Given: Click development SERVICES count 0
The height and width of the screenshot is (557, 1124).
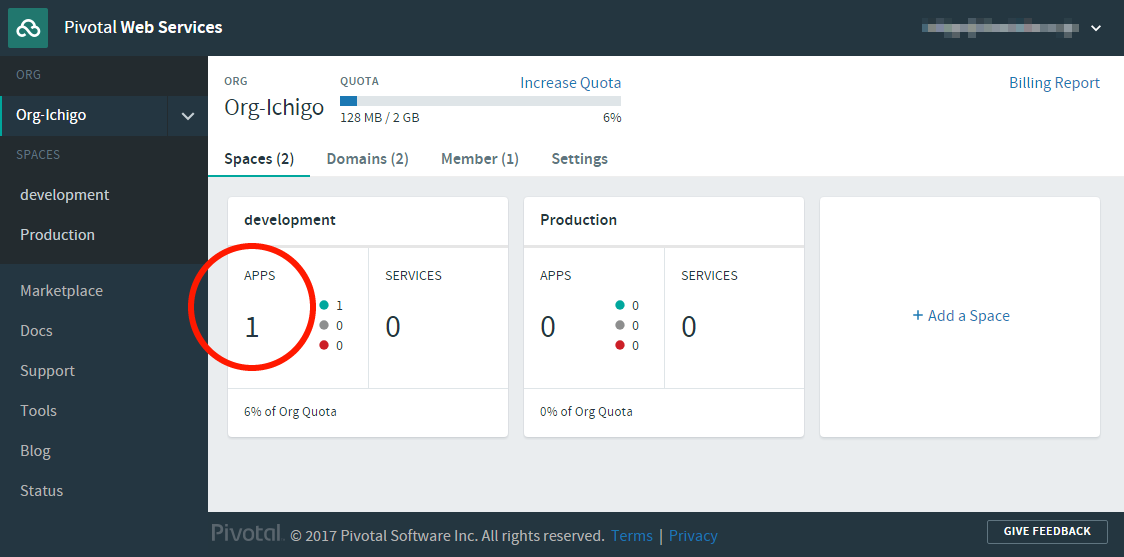Looking at the screenshot, I should [393, 327].
